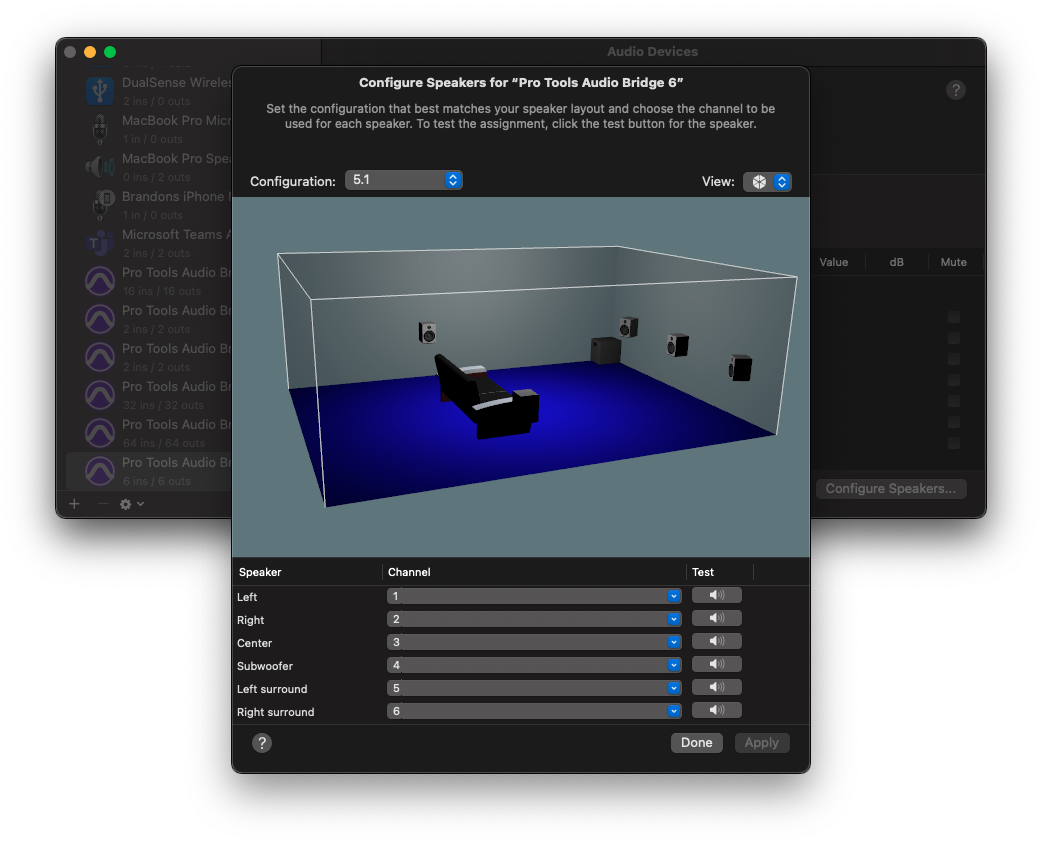Open channel dropdown for Right surround

point(534,711)
